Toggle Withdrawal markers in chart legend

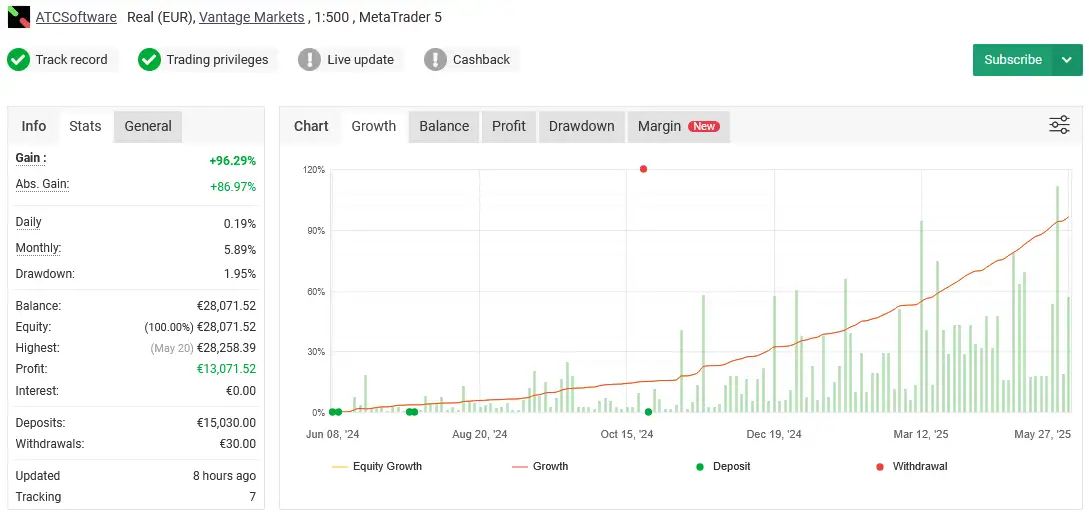910,466
